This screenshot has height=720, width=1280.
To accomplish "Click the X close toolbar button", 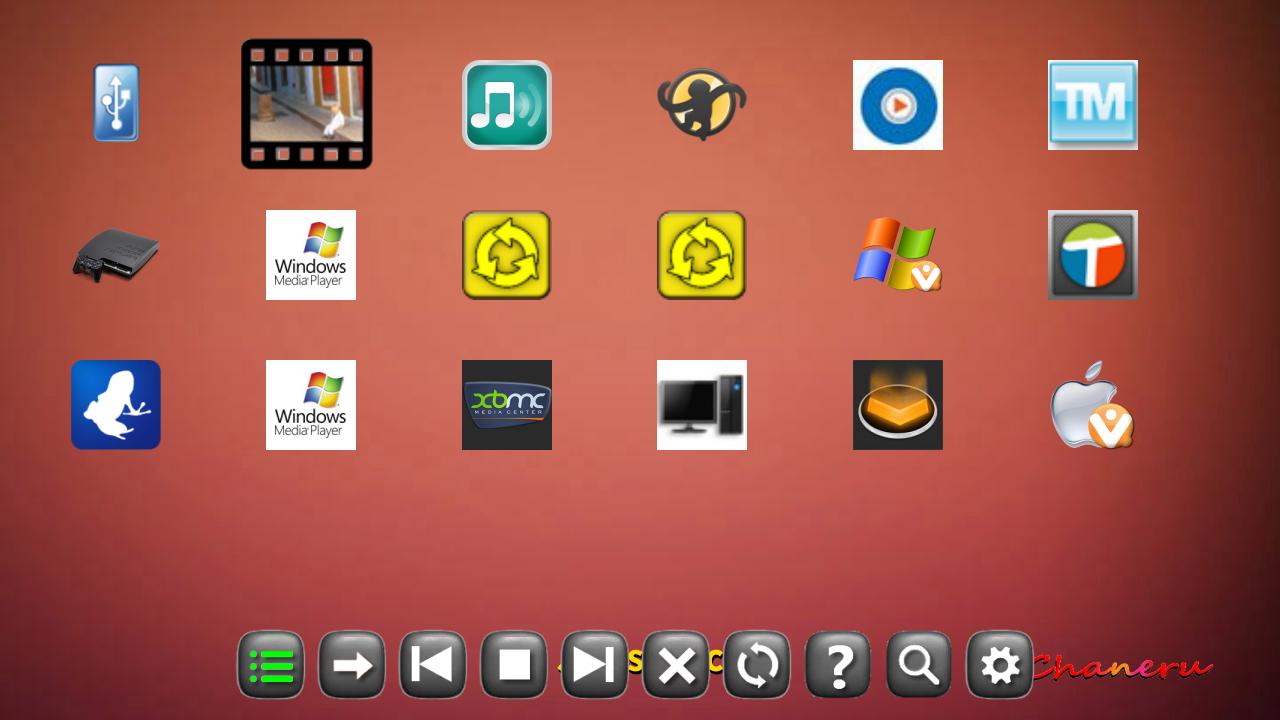I will 676,665.
